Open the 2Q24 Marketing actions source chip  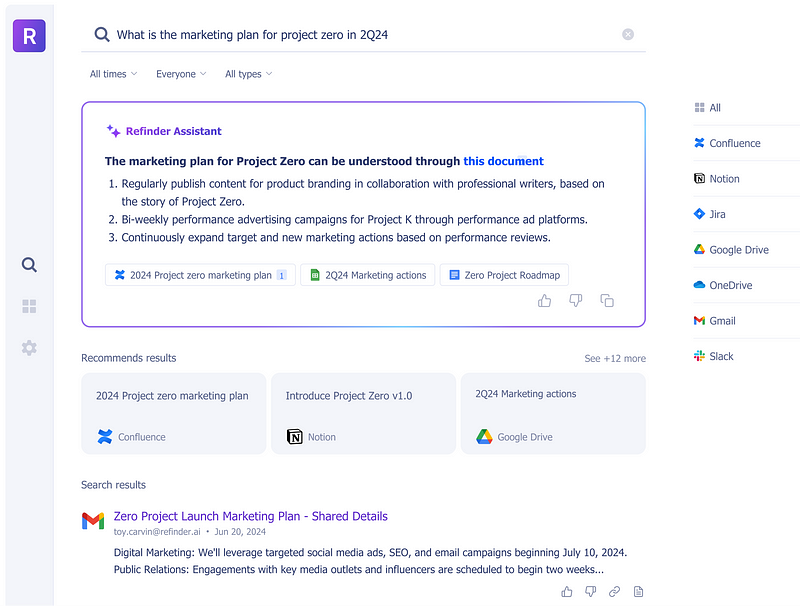(367, 275)
